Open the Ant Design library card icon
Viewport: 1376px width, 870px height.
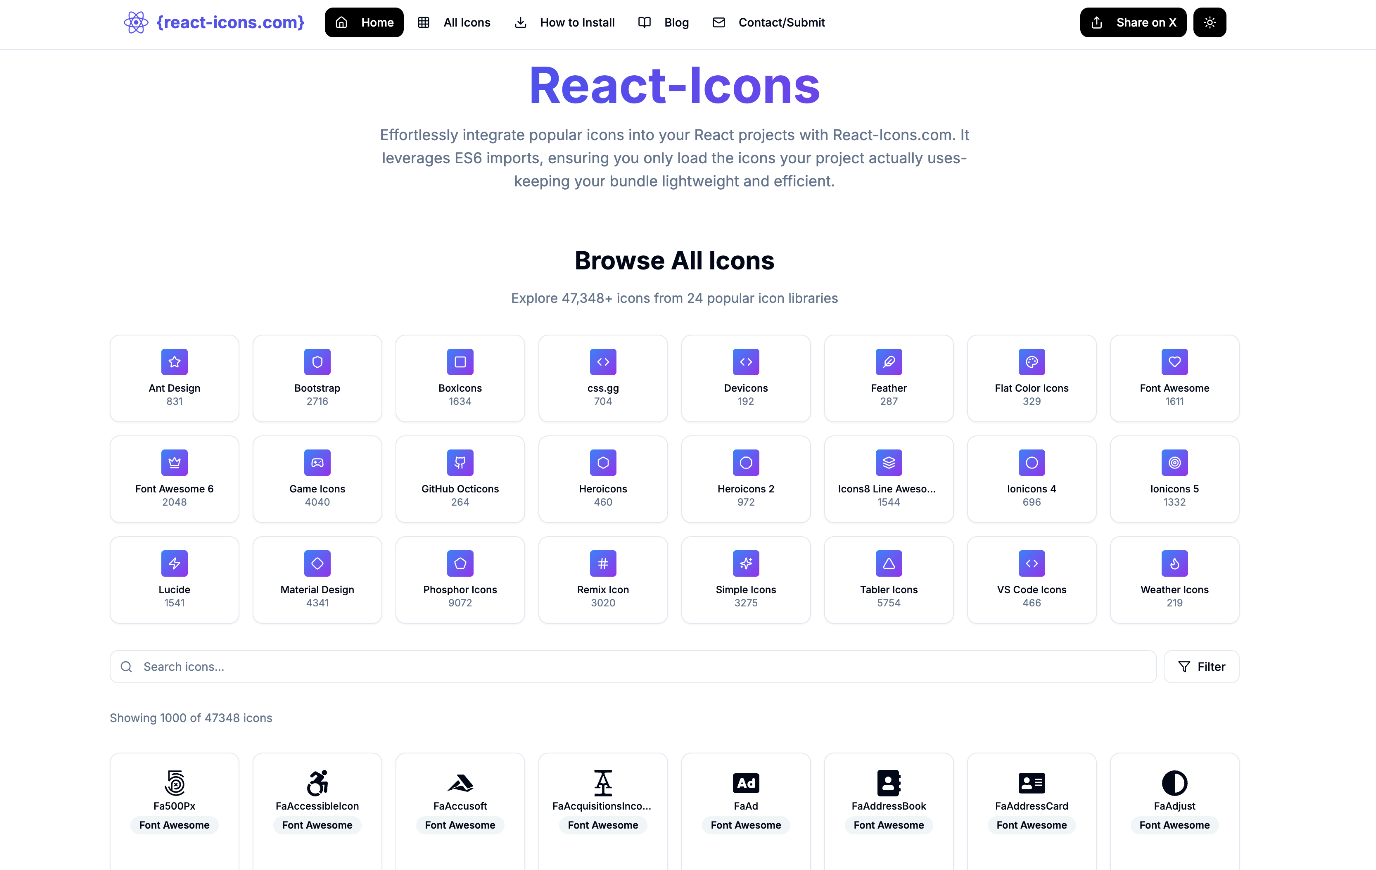pos(175,362)
